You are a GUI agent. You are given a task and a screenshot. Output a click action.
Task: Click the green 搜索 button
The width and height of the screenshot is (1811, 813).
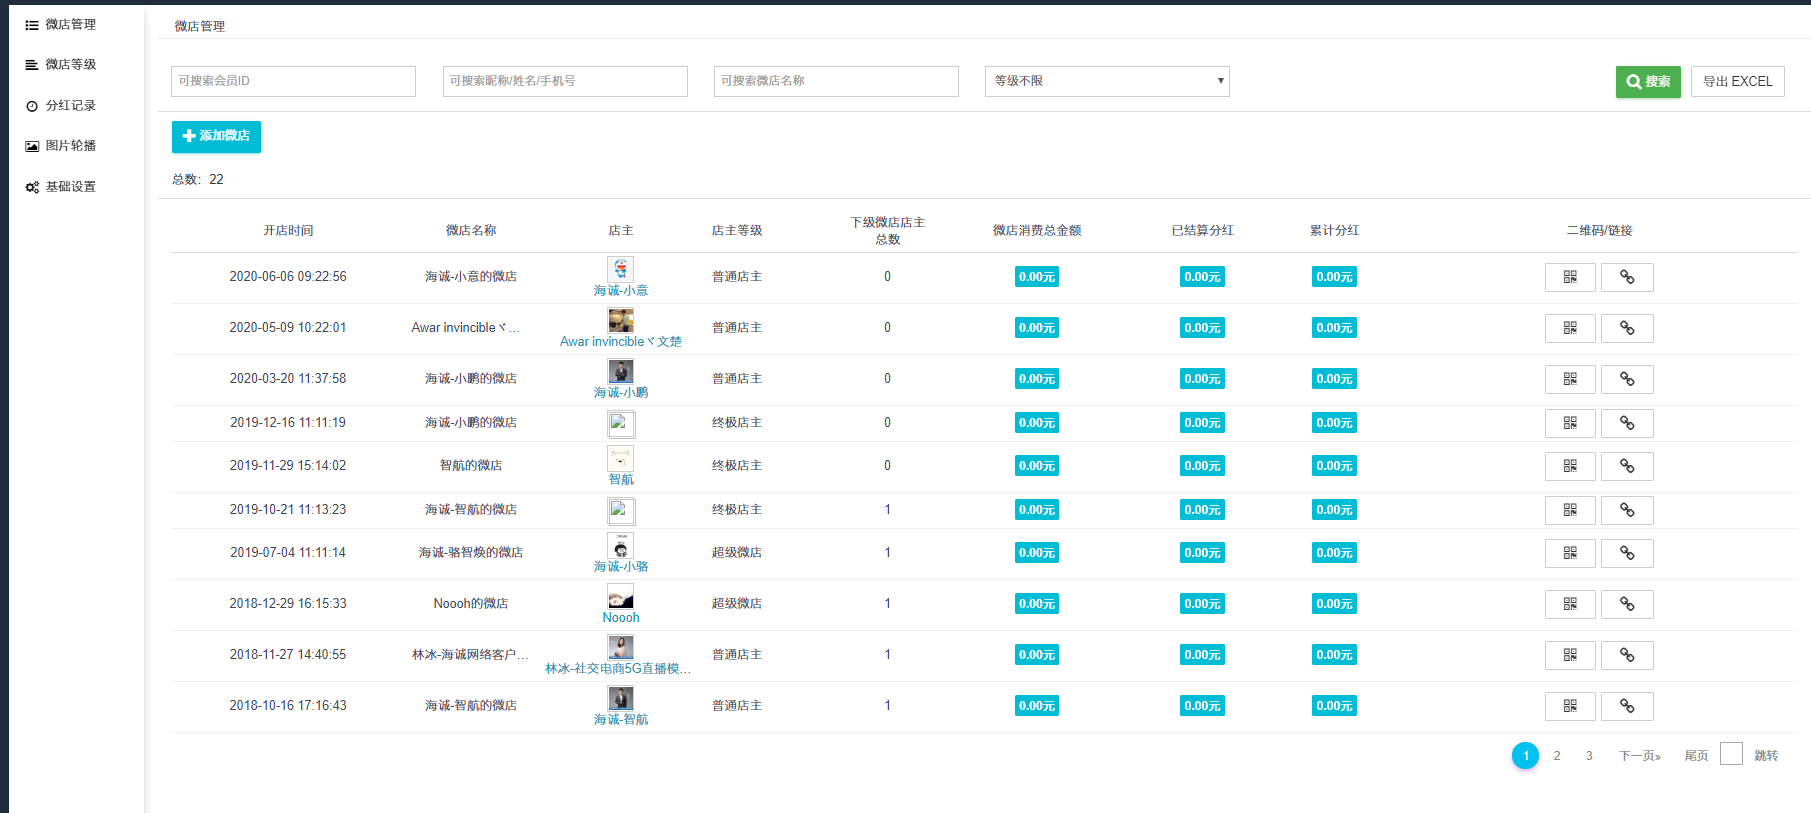[x=1648, y=82]
